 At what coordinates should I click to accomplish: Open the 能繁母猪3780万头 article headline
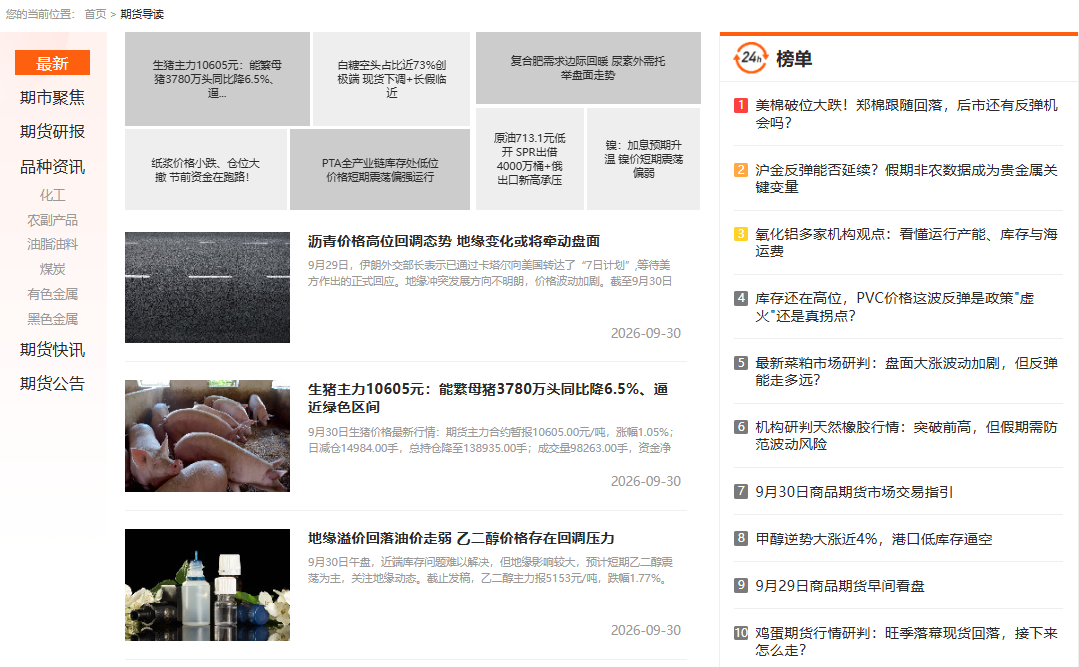[488, 398]
